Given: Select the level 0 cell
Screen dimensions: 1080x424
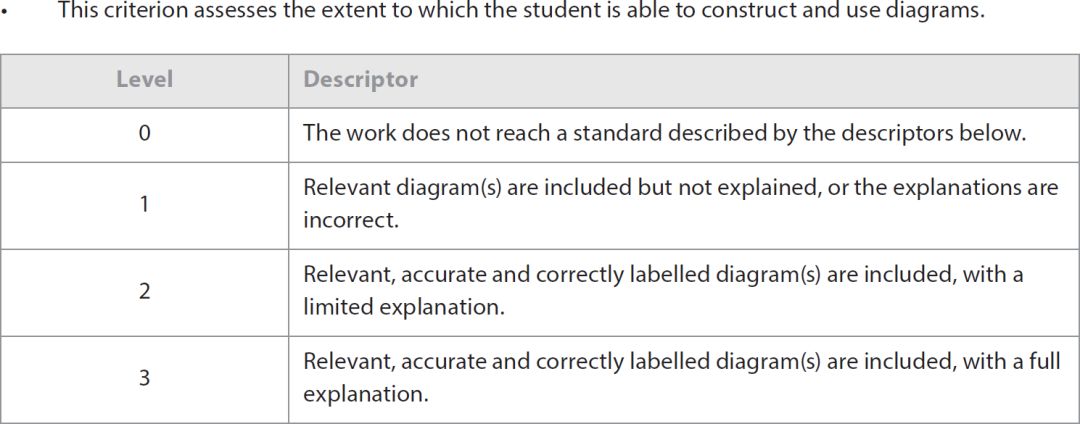Looking at the screenshot, I should [x=144, y=134].
